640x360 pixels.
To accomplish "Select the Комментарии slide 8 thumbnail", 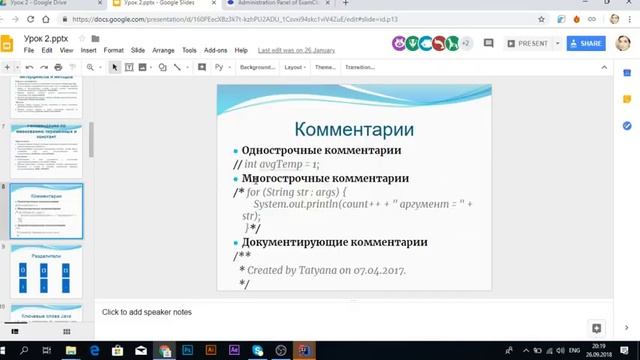I will point(46,211).
